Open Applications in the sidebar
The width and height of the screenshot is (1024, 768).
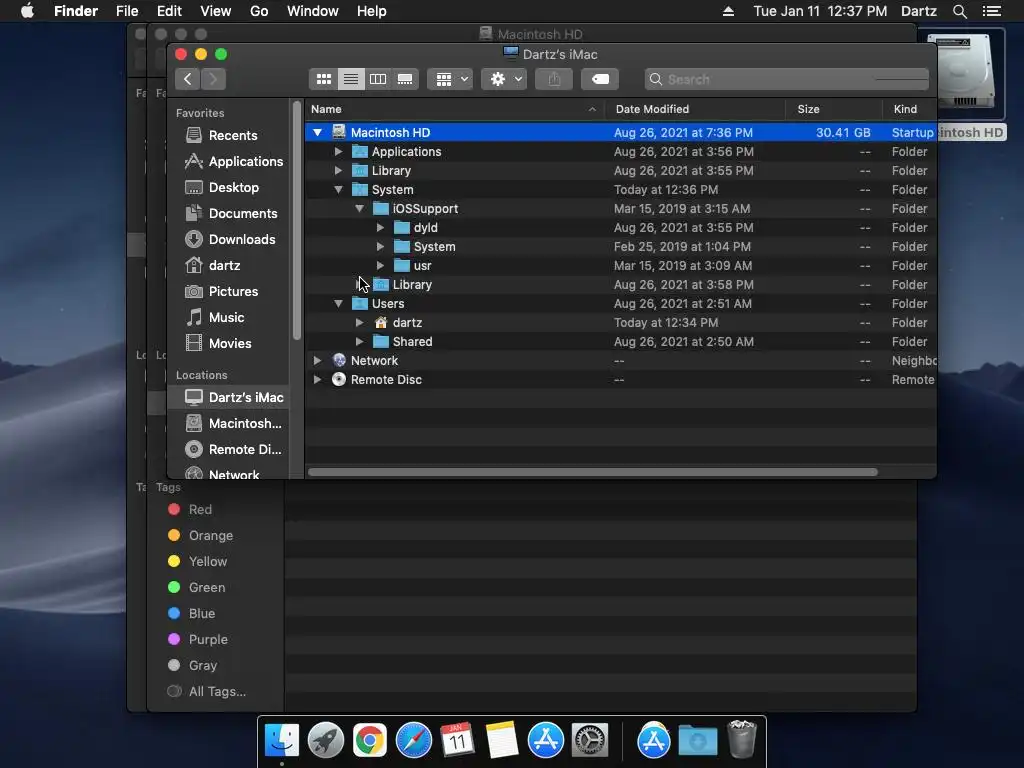(233, 161)
